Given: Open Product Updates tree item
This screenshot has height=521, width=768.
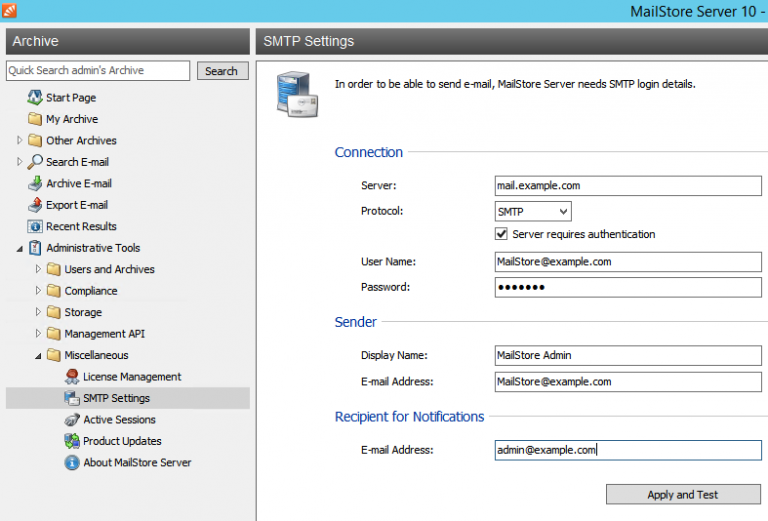Looking at the screenshot, I should point(122,441).
